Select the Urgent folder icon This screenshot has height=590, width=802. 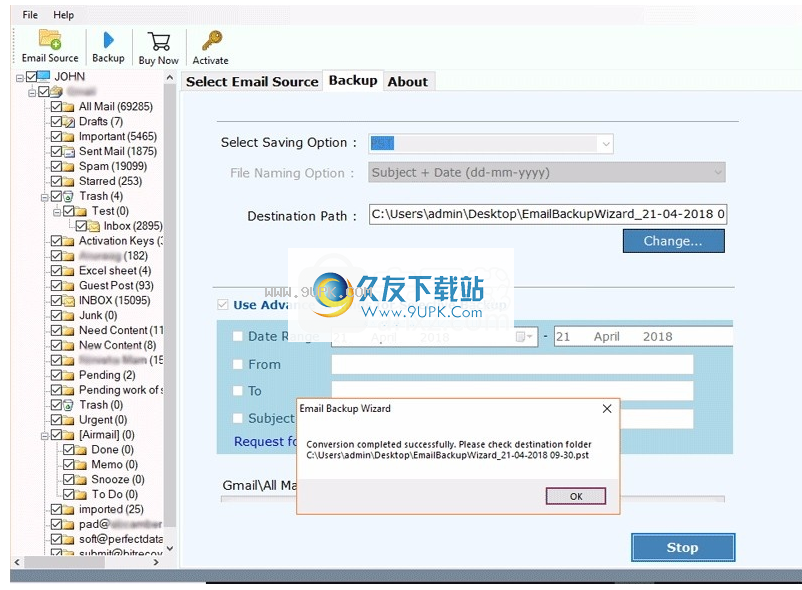pos(68,420)
